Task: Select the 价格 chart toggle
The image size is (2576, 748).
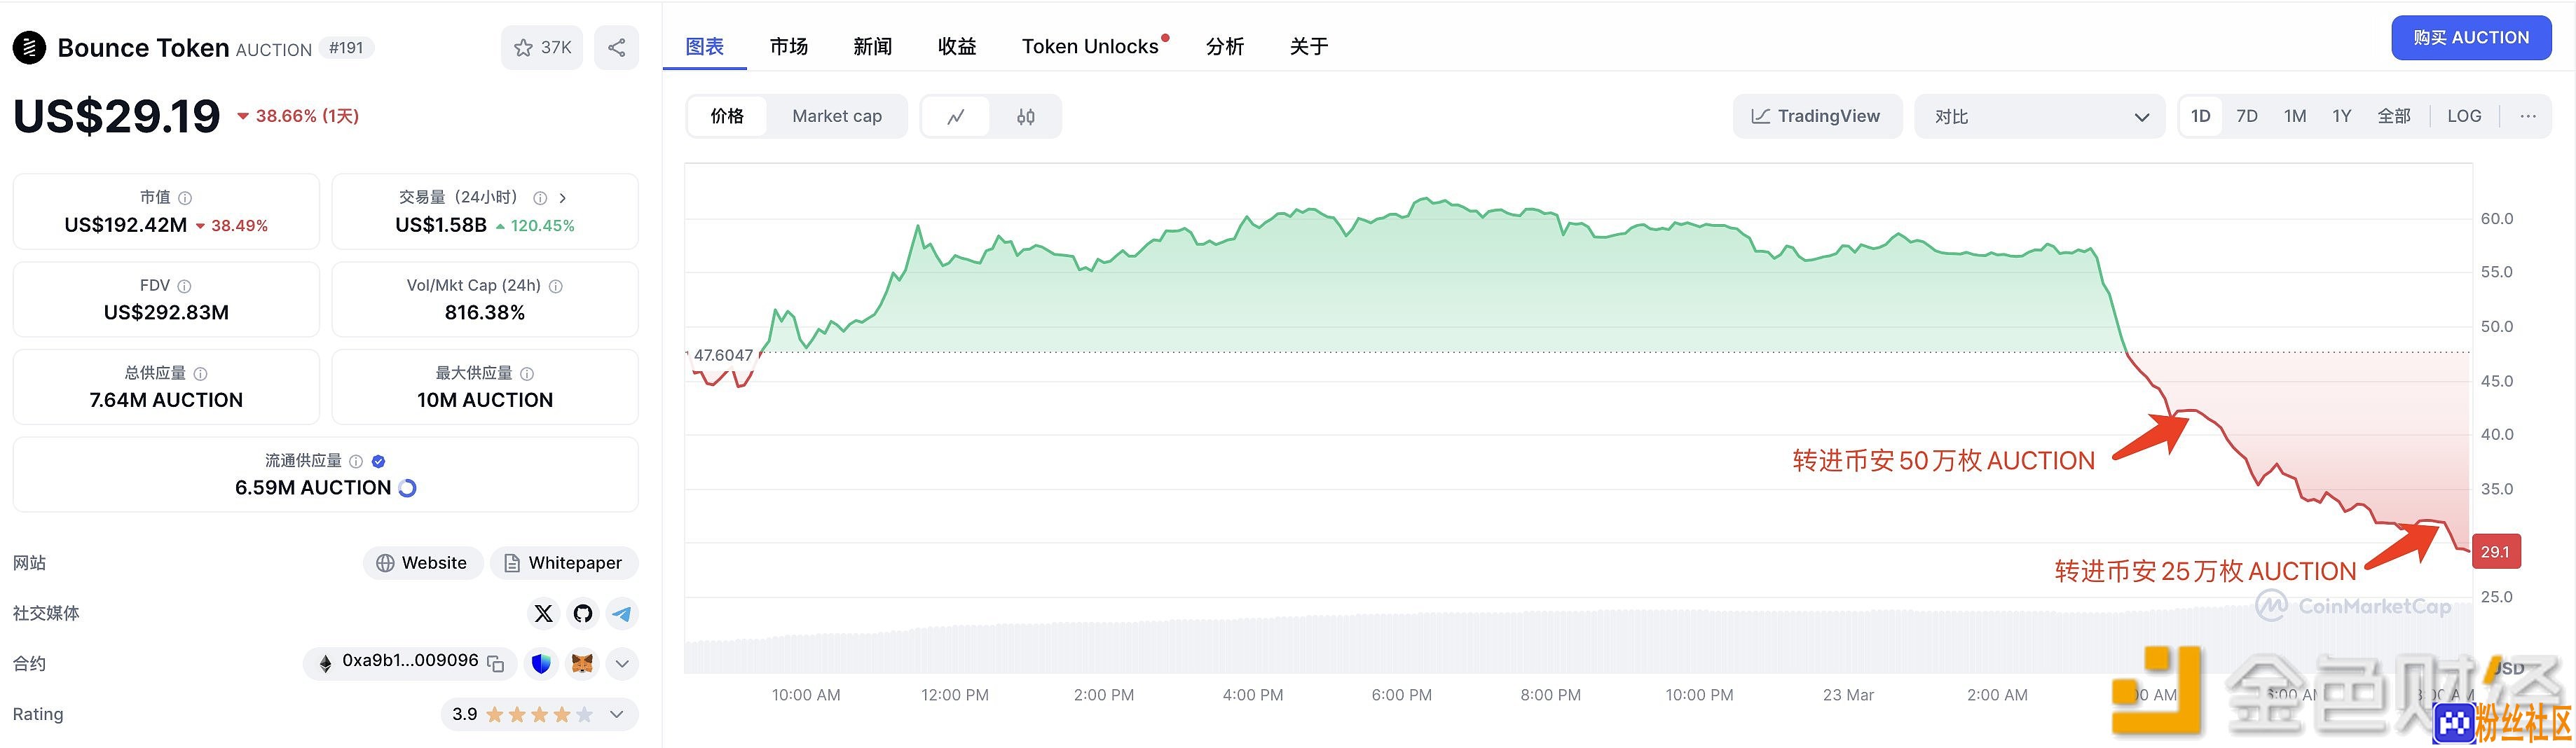Action: (x=727, y=116)
